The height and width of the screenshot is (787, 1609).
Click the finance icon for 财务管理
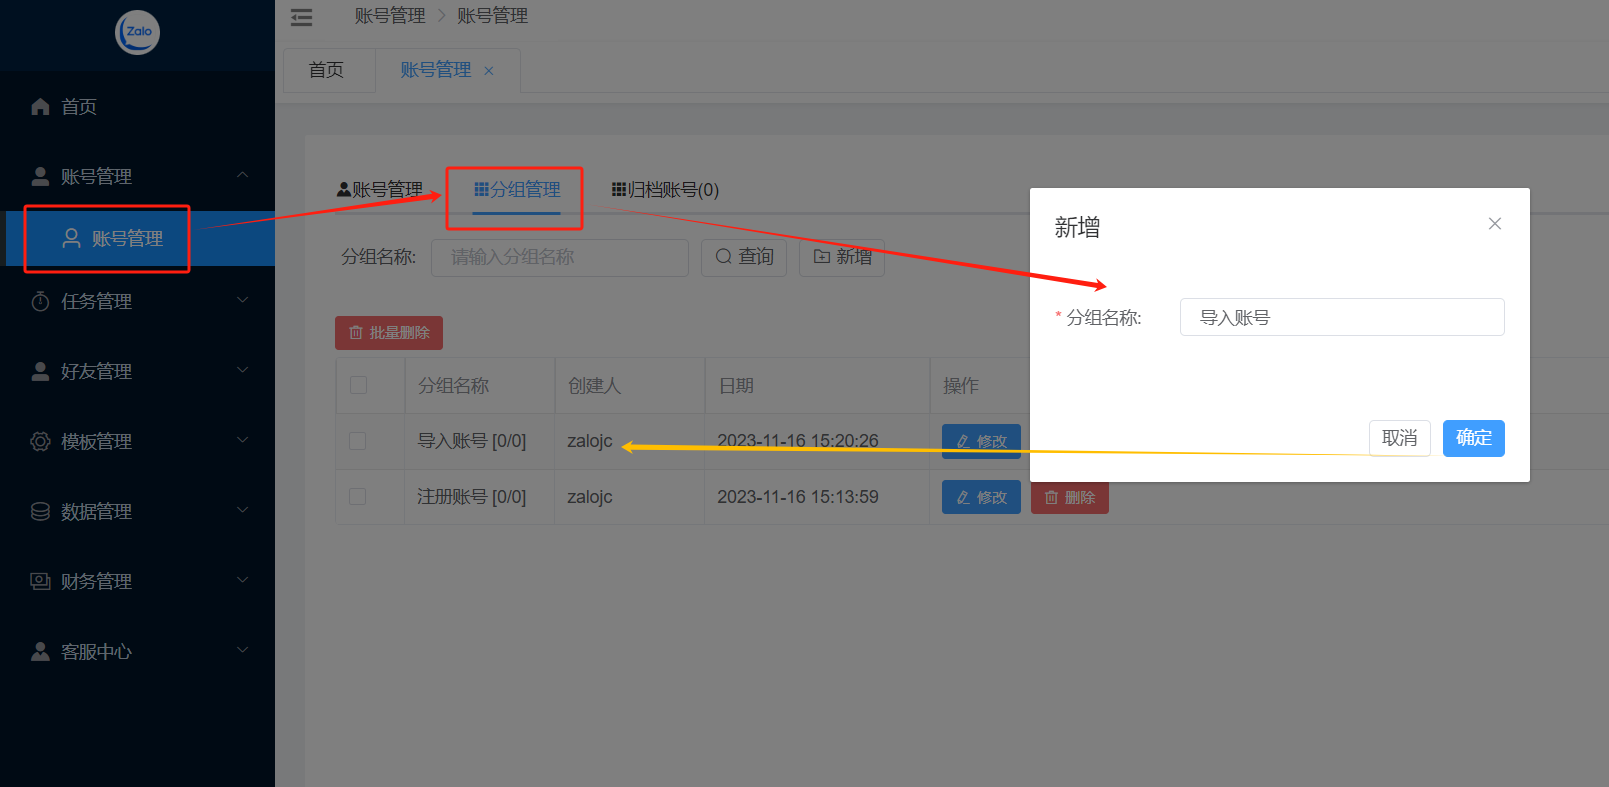40,581
